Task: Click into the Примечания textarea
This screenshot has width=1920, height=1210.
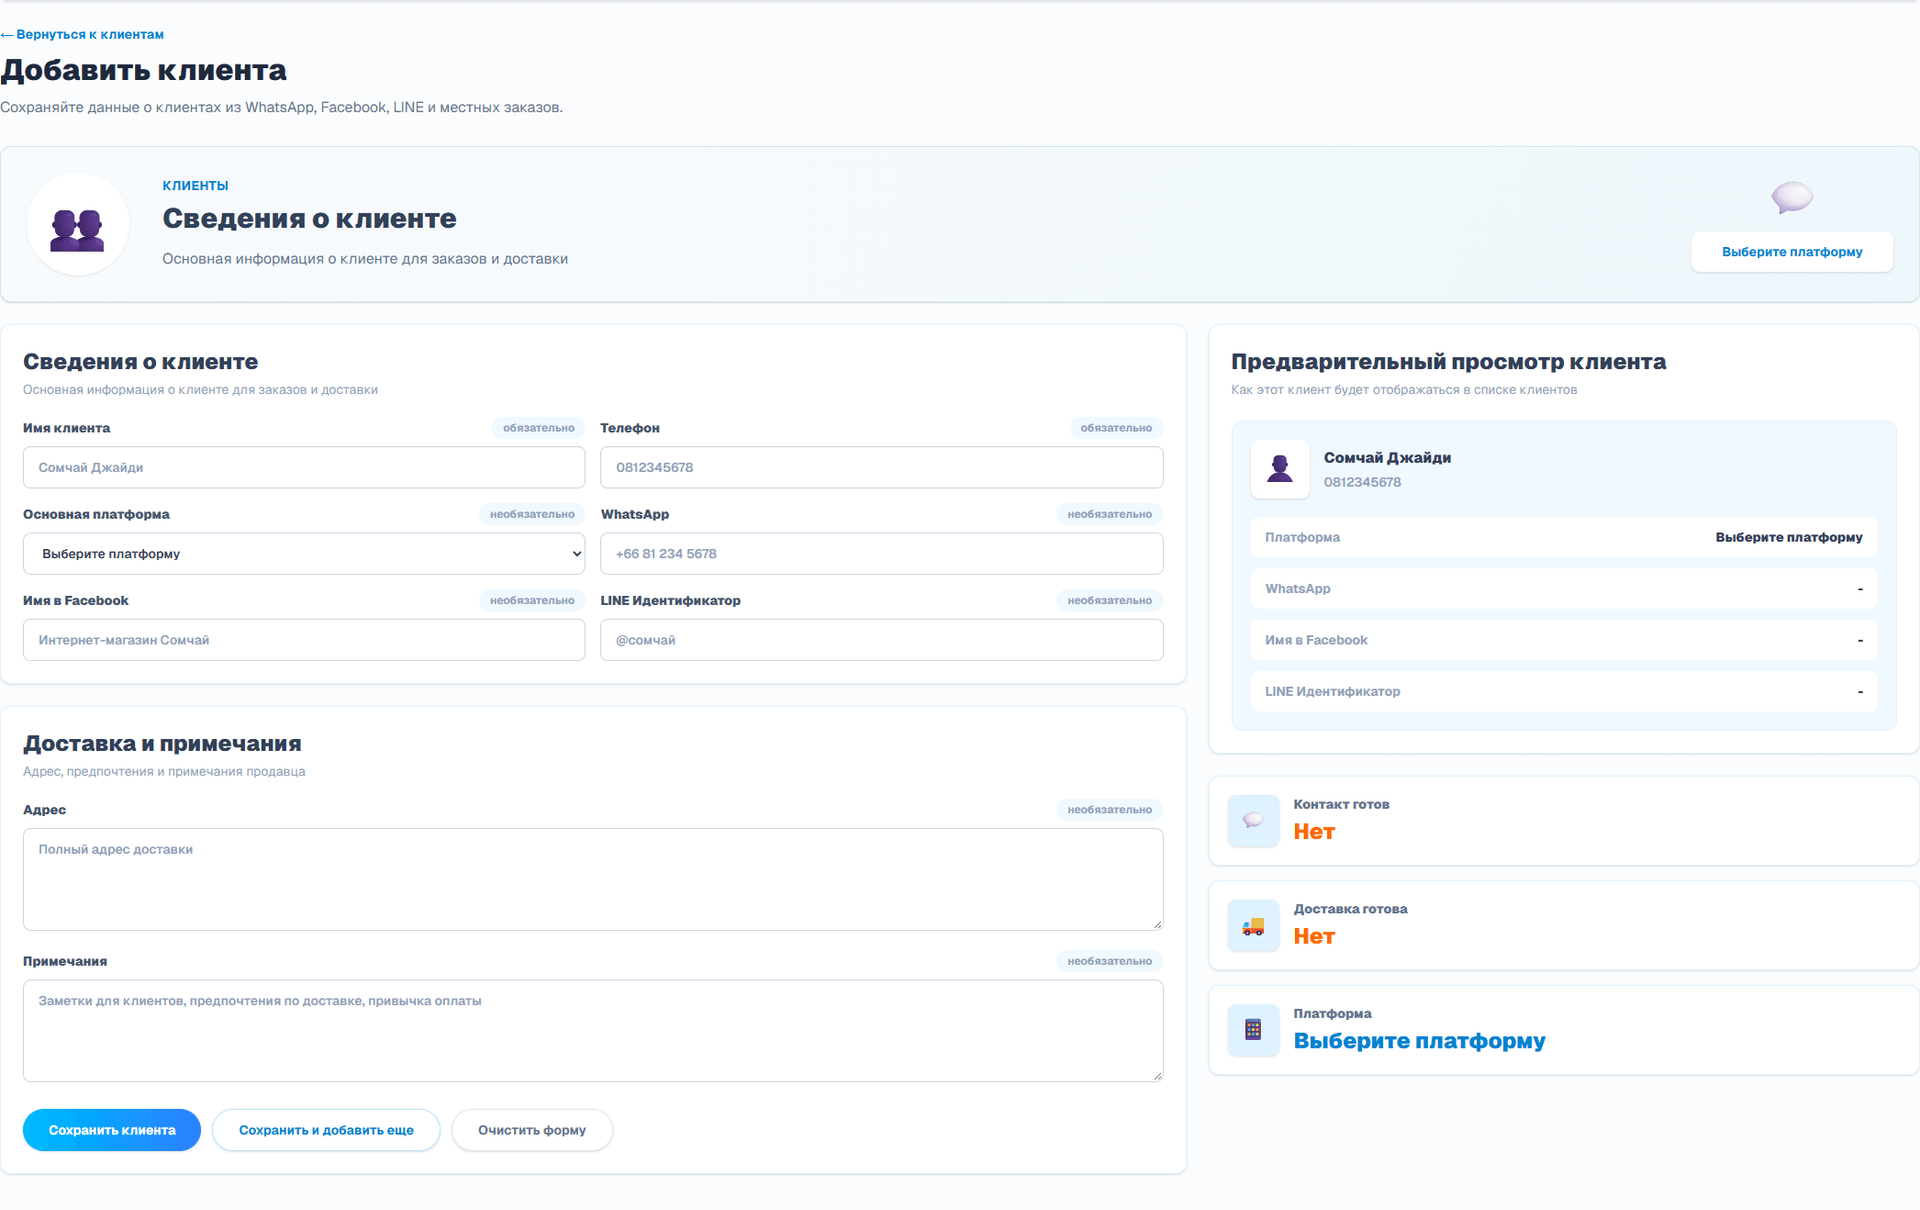Action: [x=593, y=1031]
